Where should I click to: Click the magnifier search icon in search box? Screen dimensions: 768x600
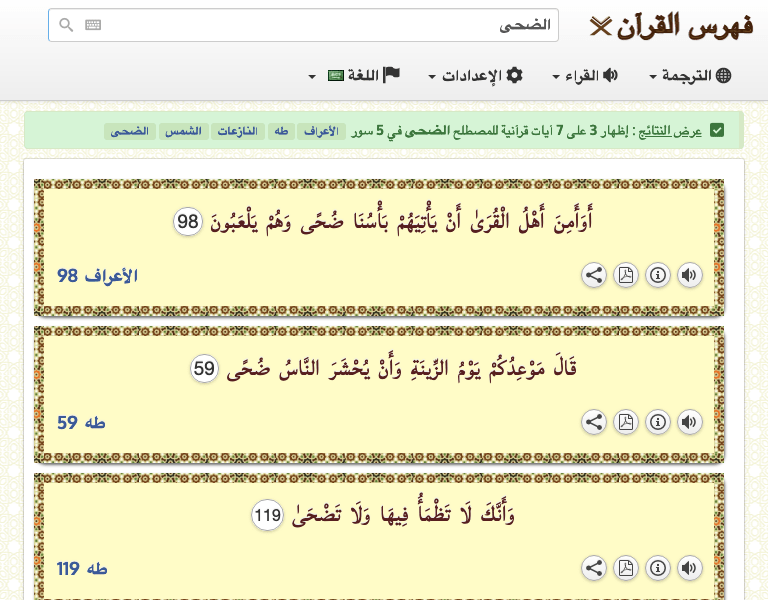[x=66, y=26]
